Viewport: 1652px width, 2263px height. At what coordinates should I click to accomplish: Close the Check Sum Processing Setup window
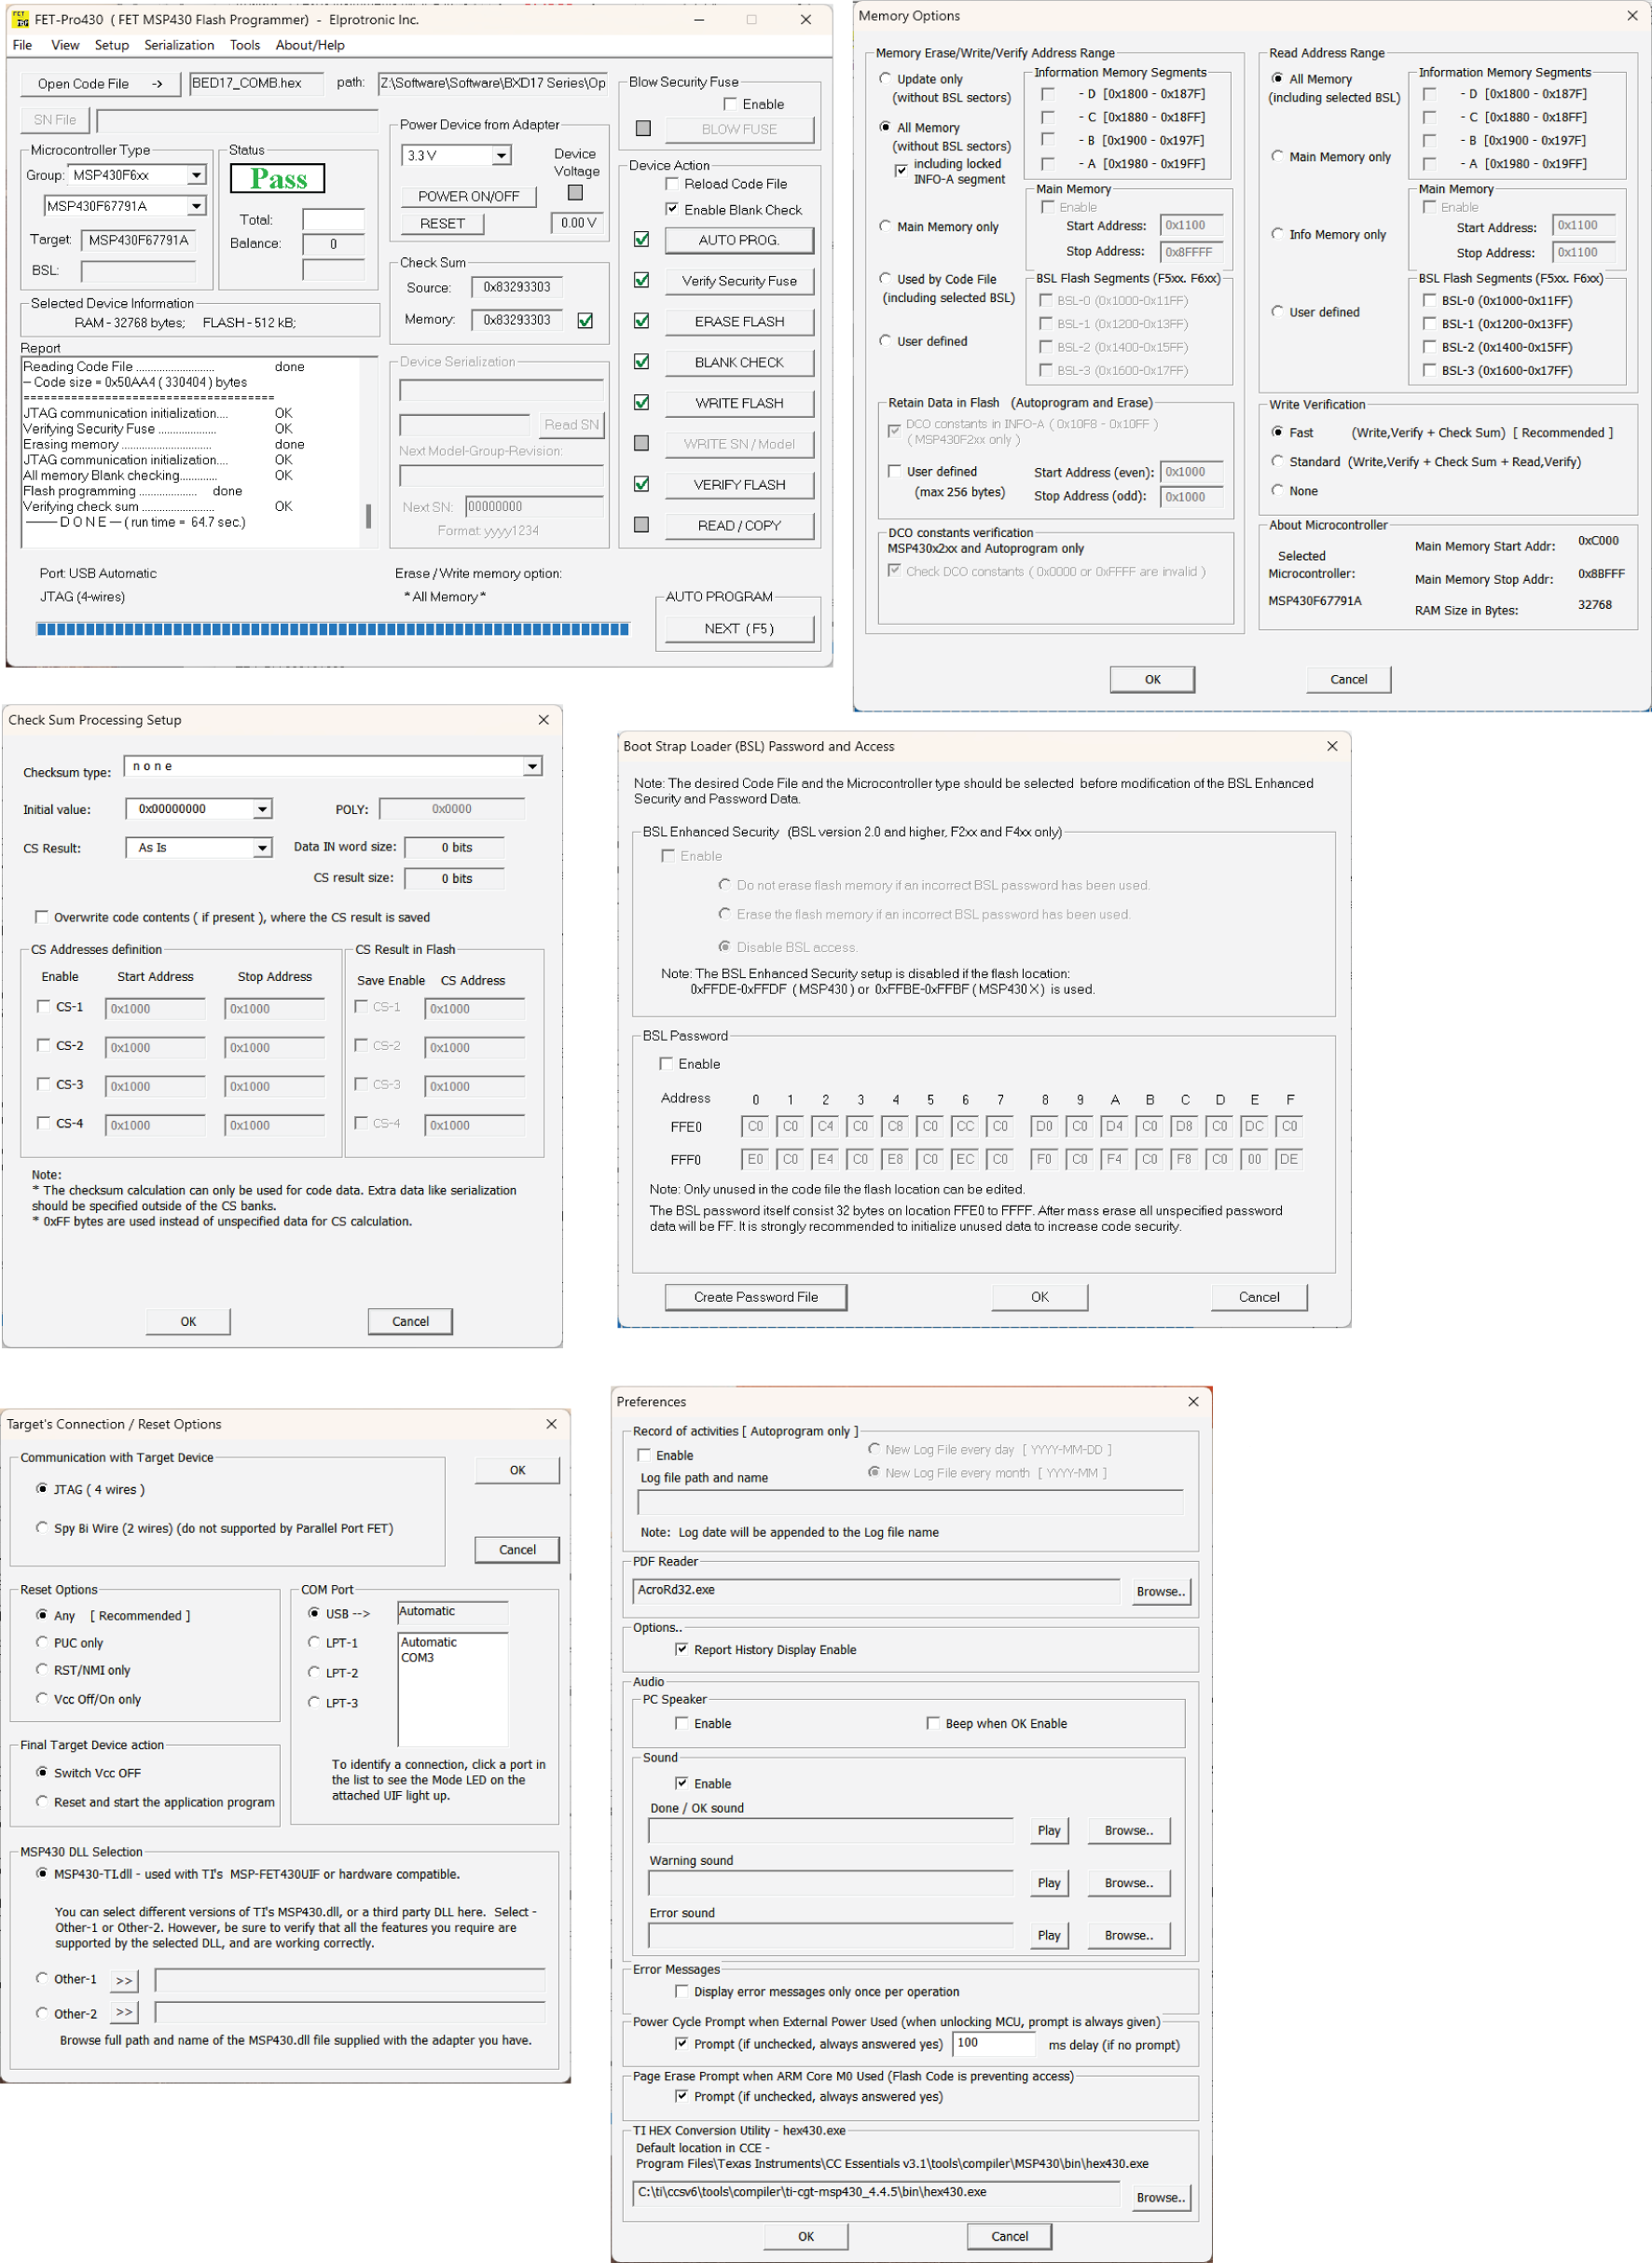click(x=544, y=720)
